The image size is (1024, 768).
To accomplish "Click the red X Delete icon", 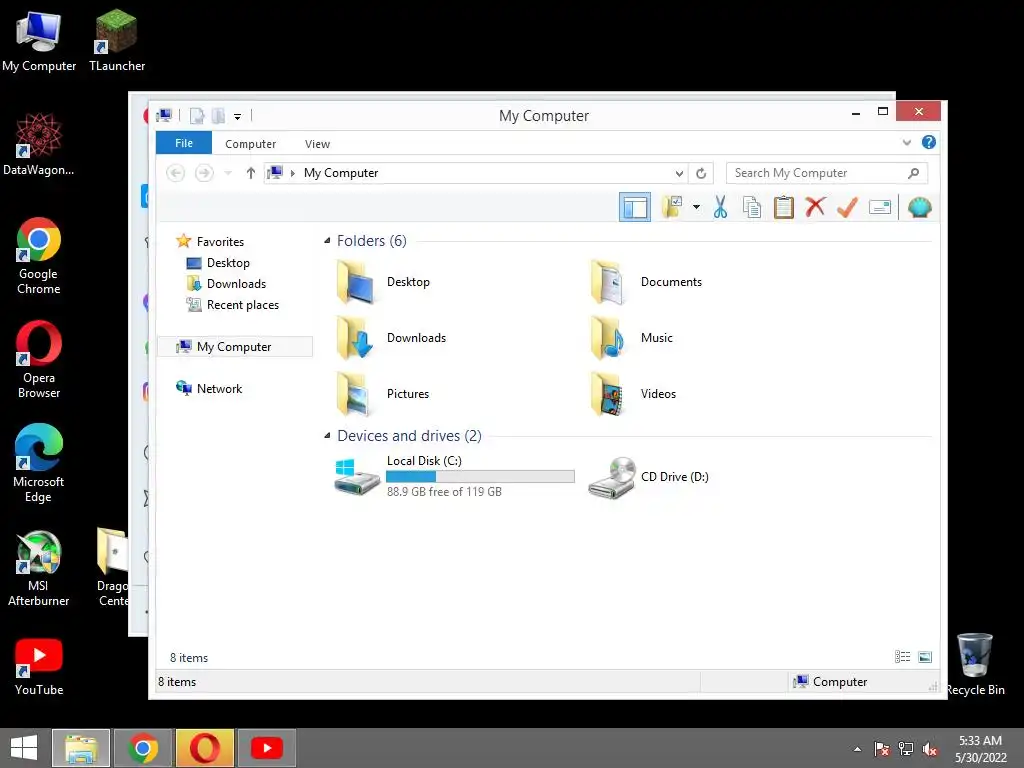I will 815,207.
